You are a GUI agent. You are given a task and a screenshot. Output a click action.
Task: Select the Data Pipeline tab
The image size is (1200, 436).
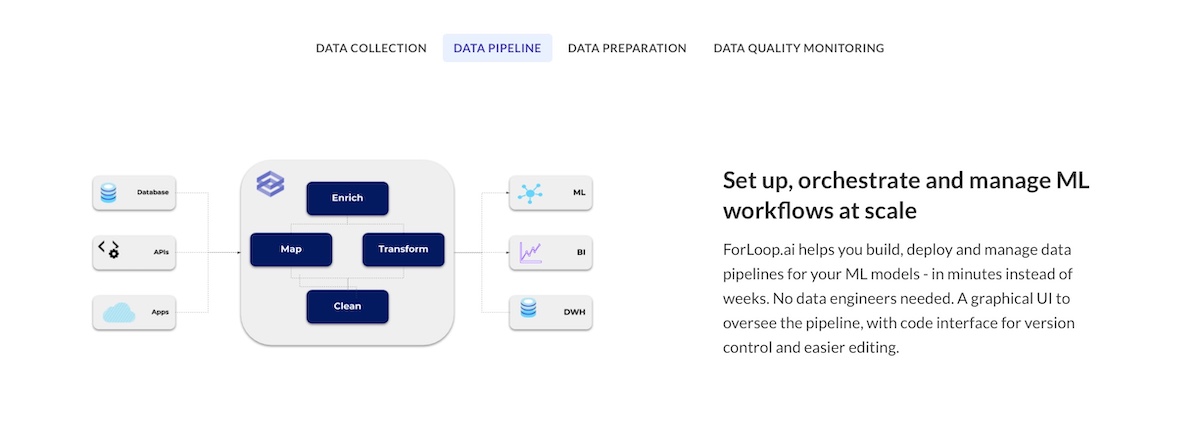497,48
